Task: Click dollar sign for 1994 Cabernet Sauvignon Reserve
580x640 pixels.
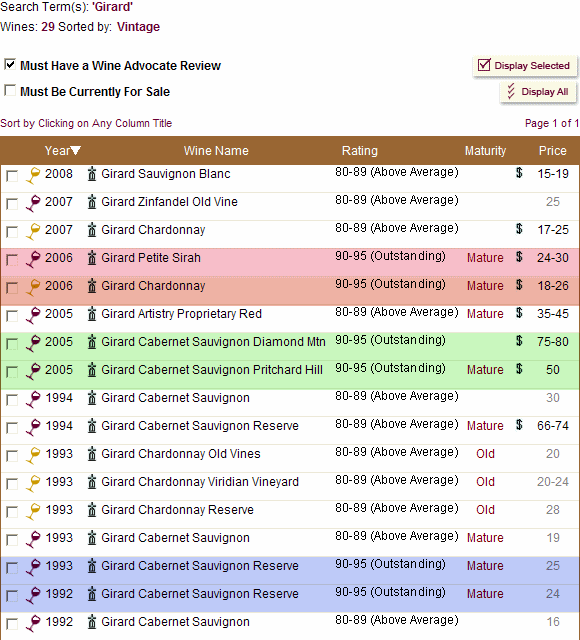Action: [x=519, y=425]
